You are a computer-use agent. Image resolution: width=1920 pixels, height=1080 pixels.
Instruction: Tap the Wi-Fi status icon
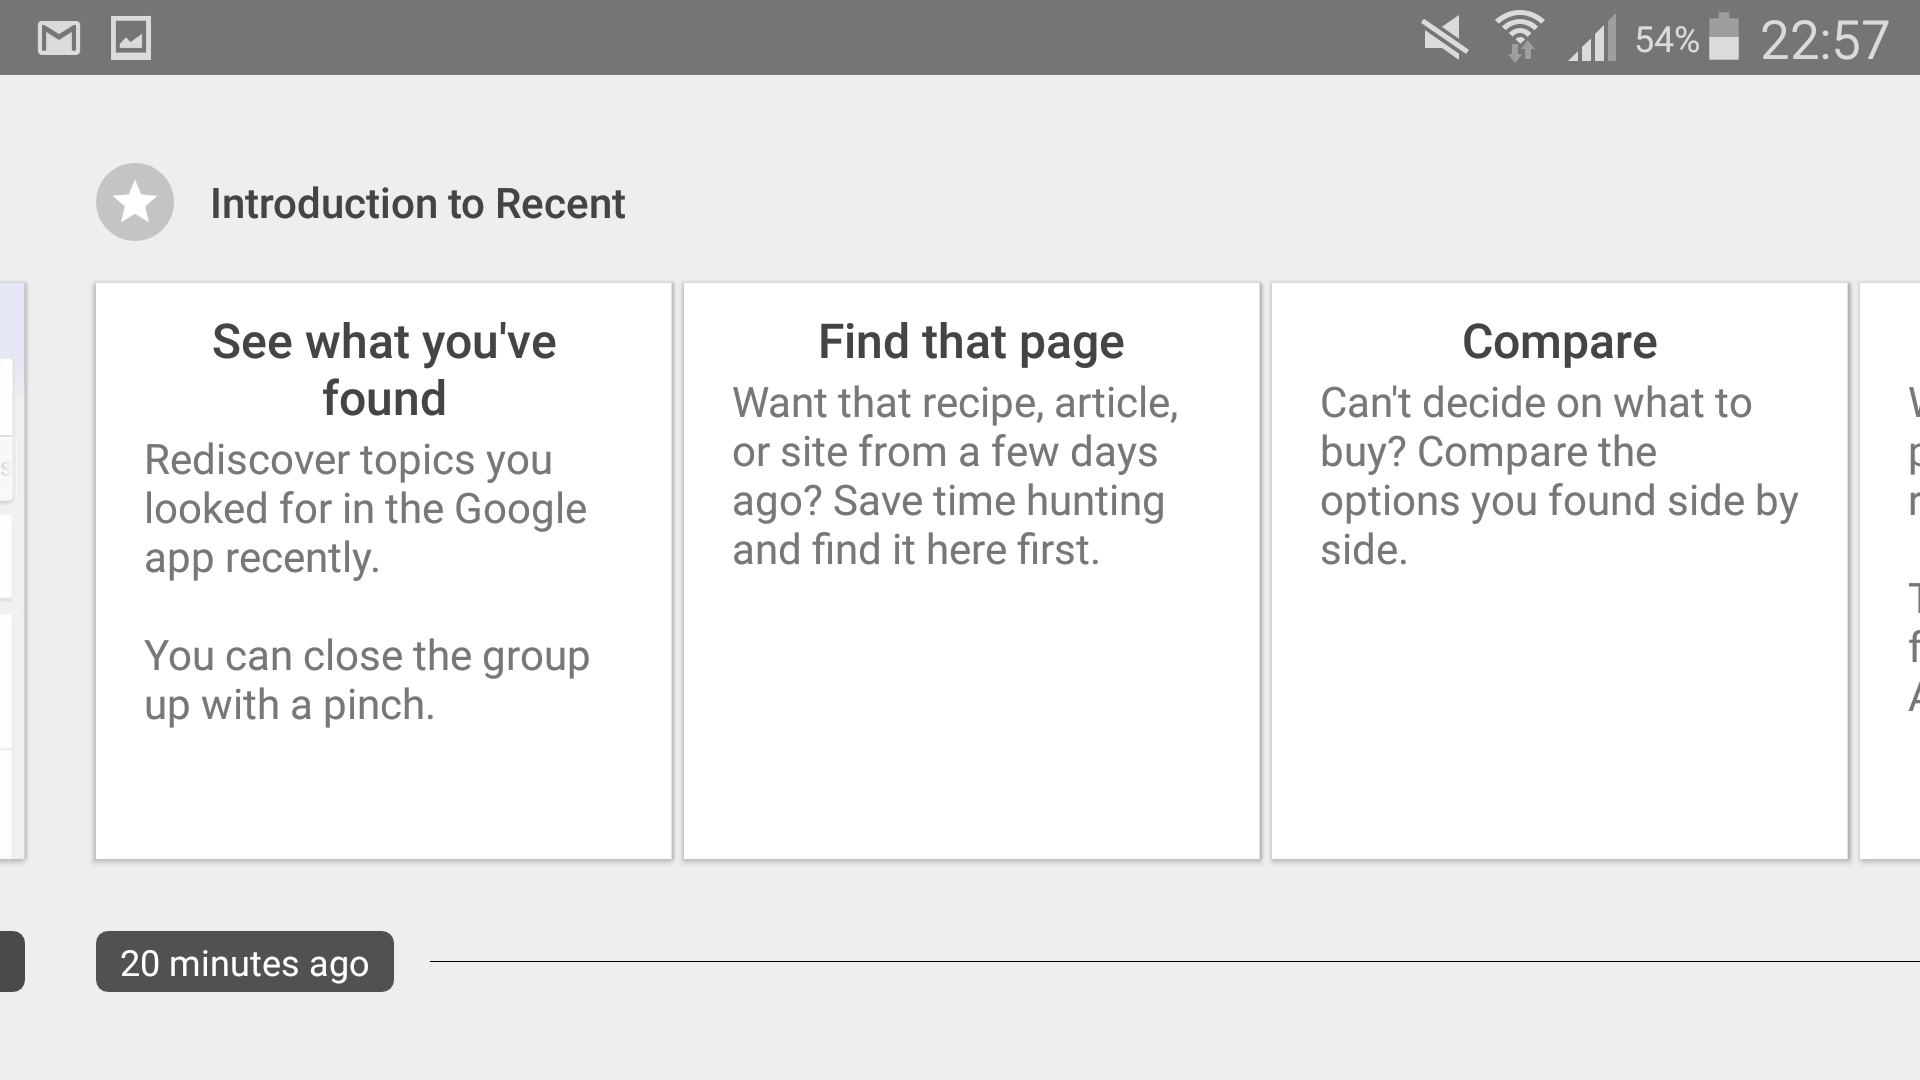1519,38
